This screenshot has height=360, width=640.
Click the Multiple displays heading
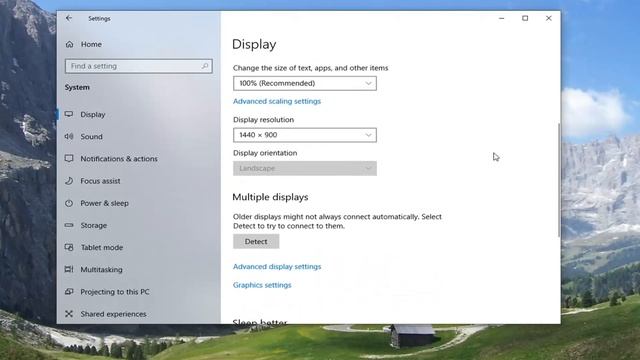270,197
